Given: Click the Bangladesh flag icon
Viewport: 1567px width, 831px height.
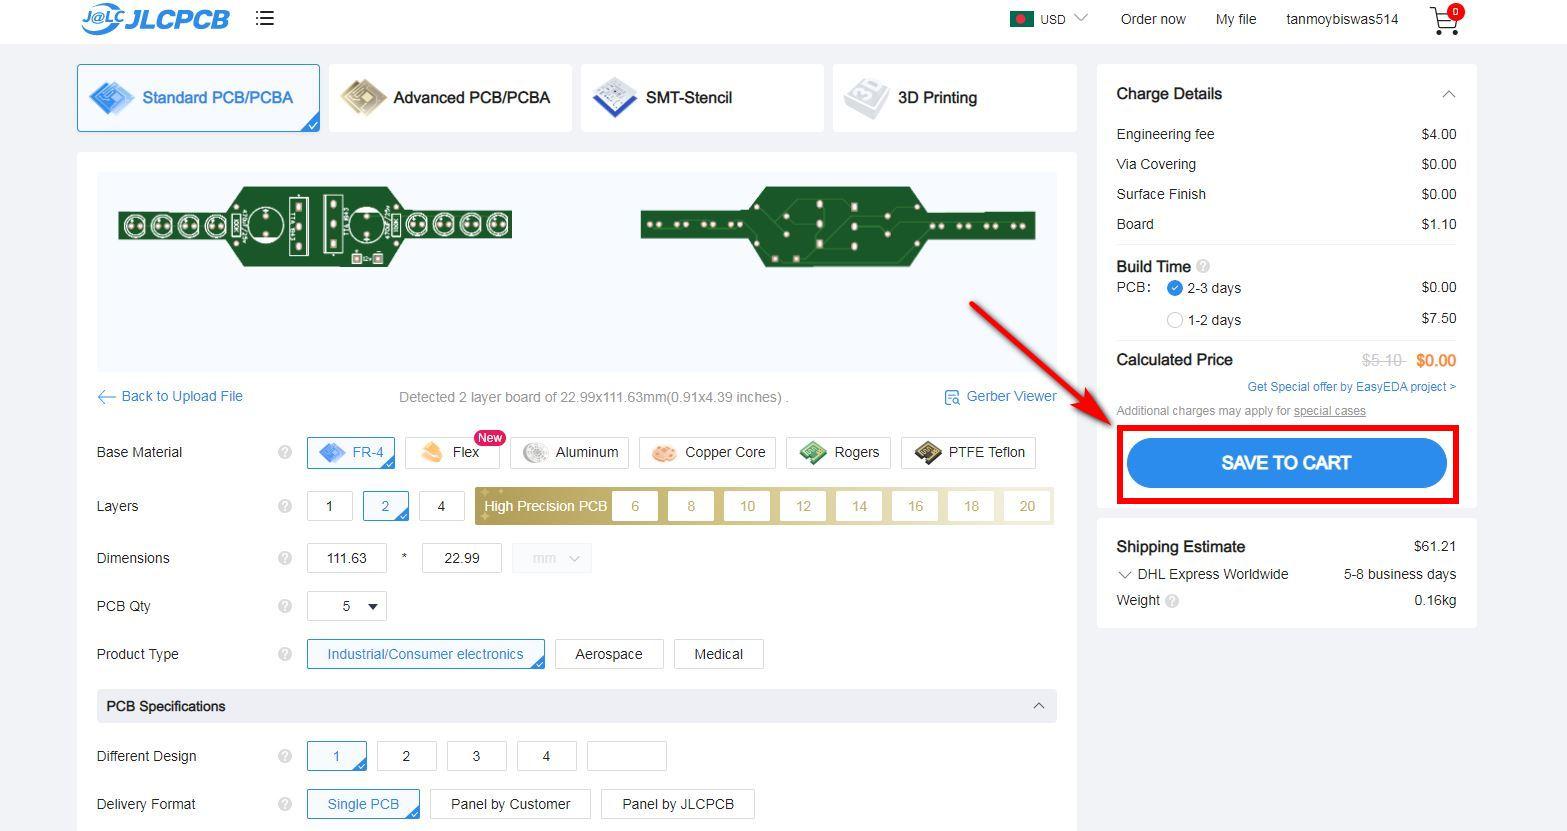Looking at the screenshot, I should (1021, 19).
